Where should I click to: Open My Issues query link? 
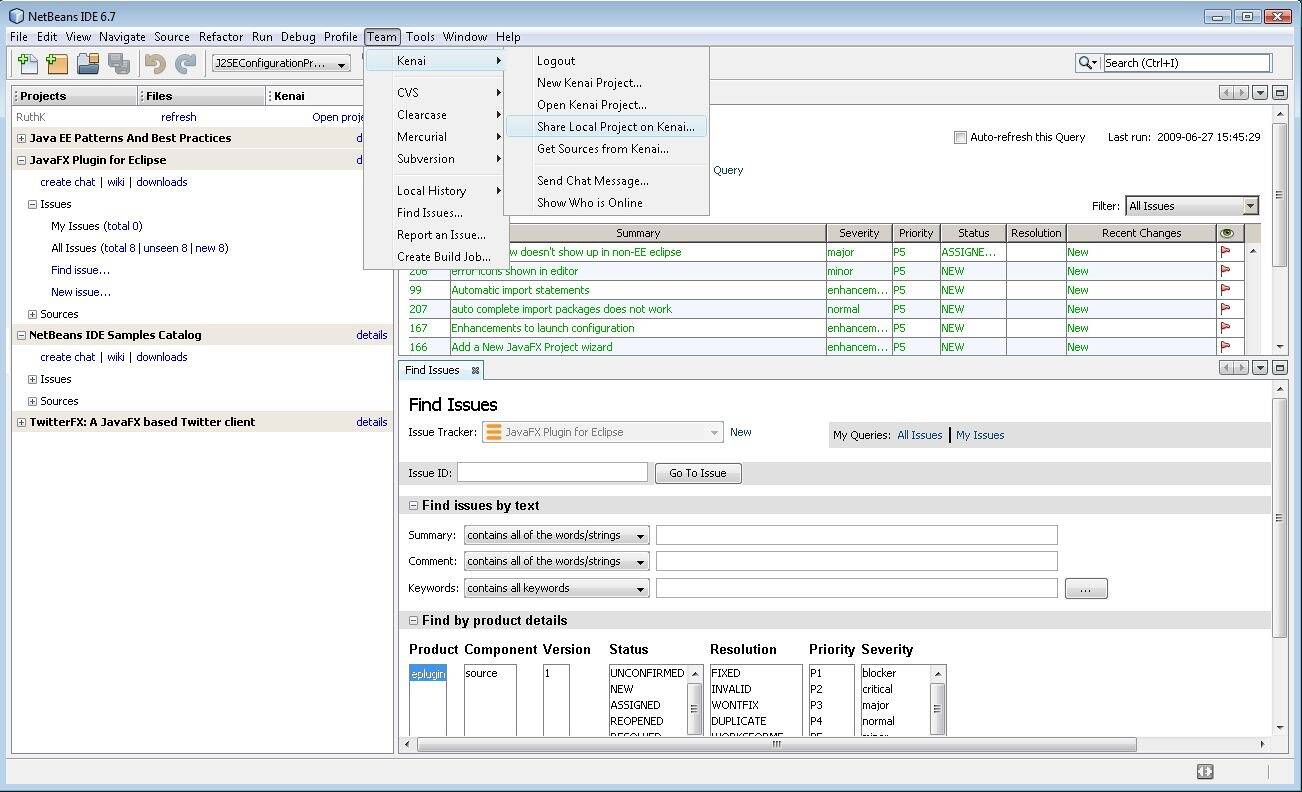980,435
